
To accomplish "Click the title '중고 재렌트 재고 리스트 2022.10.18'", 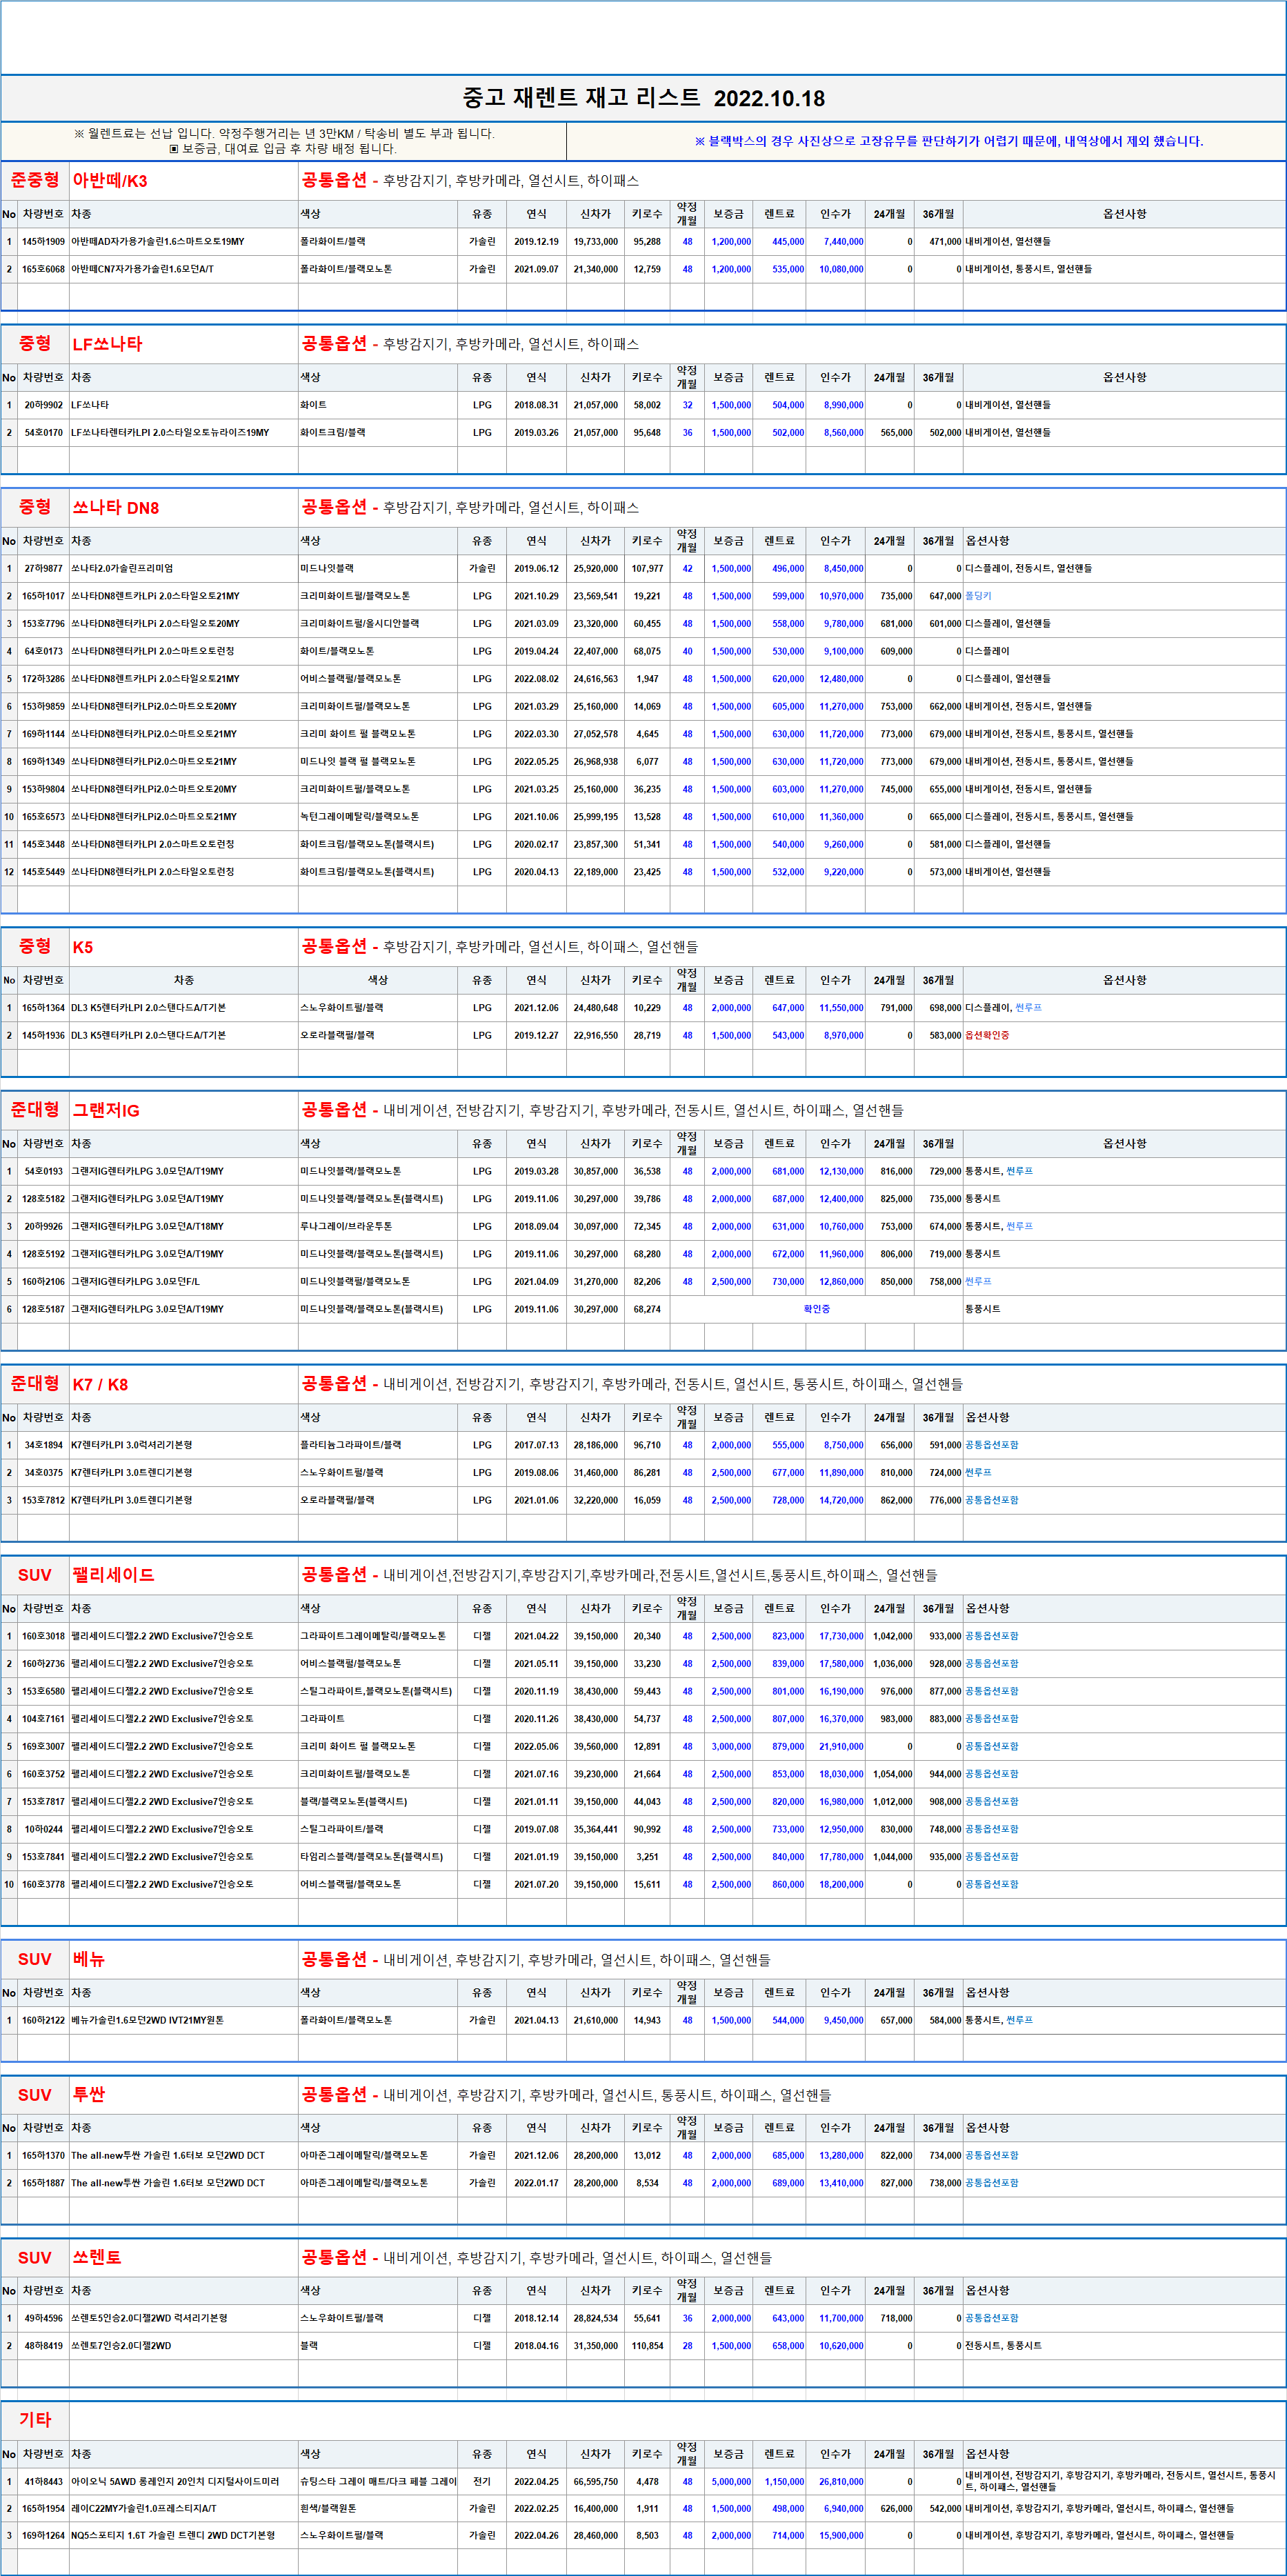I will tap(643, 98).
